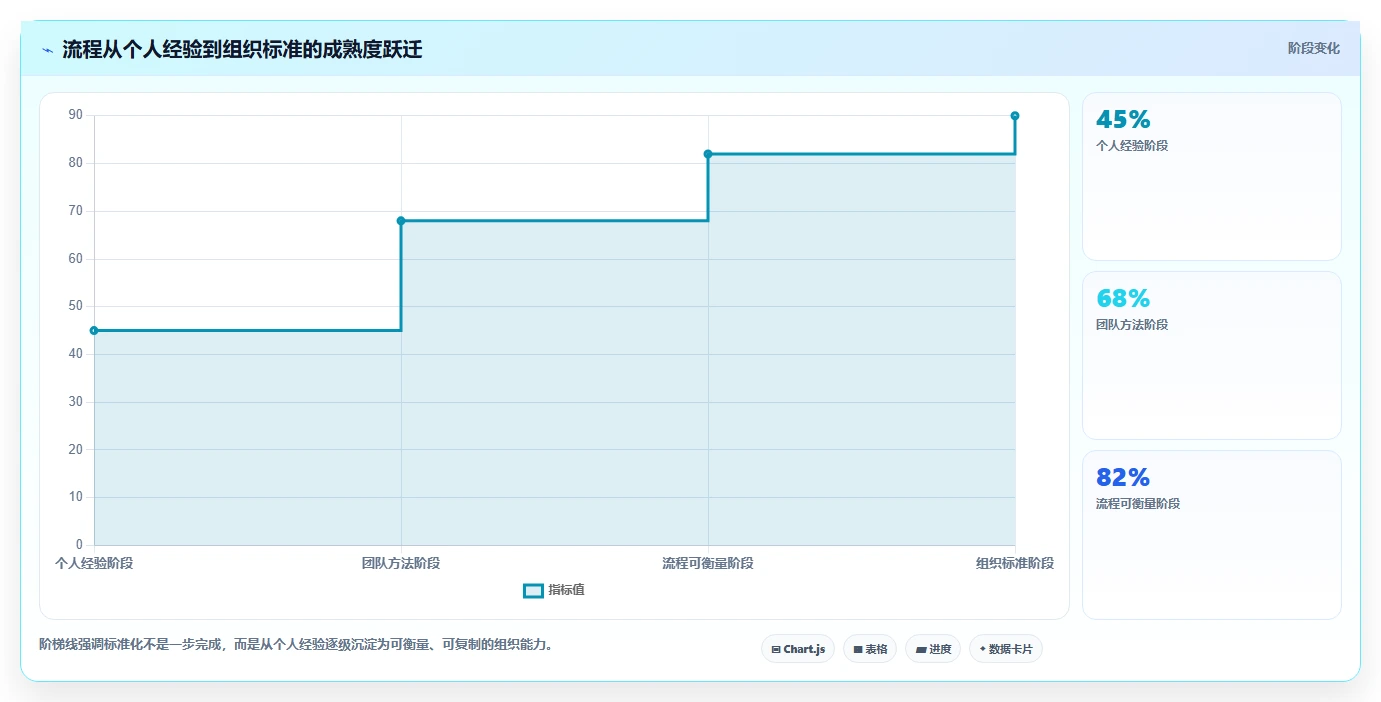
Task: Click the data point at value 45
Action: 94,330
